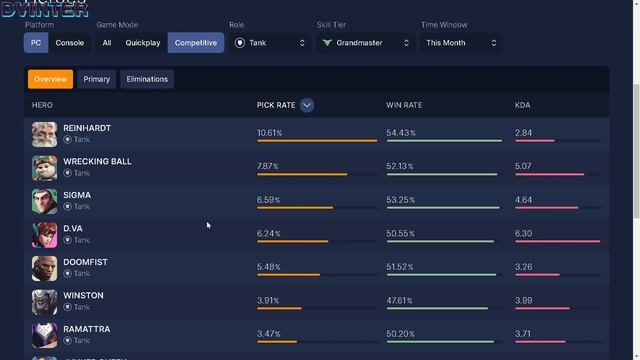Click Doomfist's 3.26 KDA value
Screen dimensions: 640x360
click(524, 267)
